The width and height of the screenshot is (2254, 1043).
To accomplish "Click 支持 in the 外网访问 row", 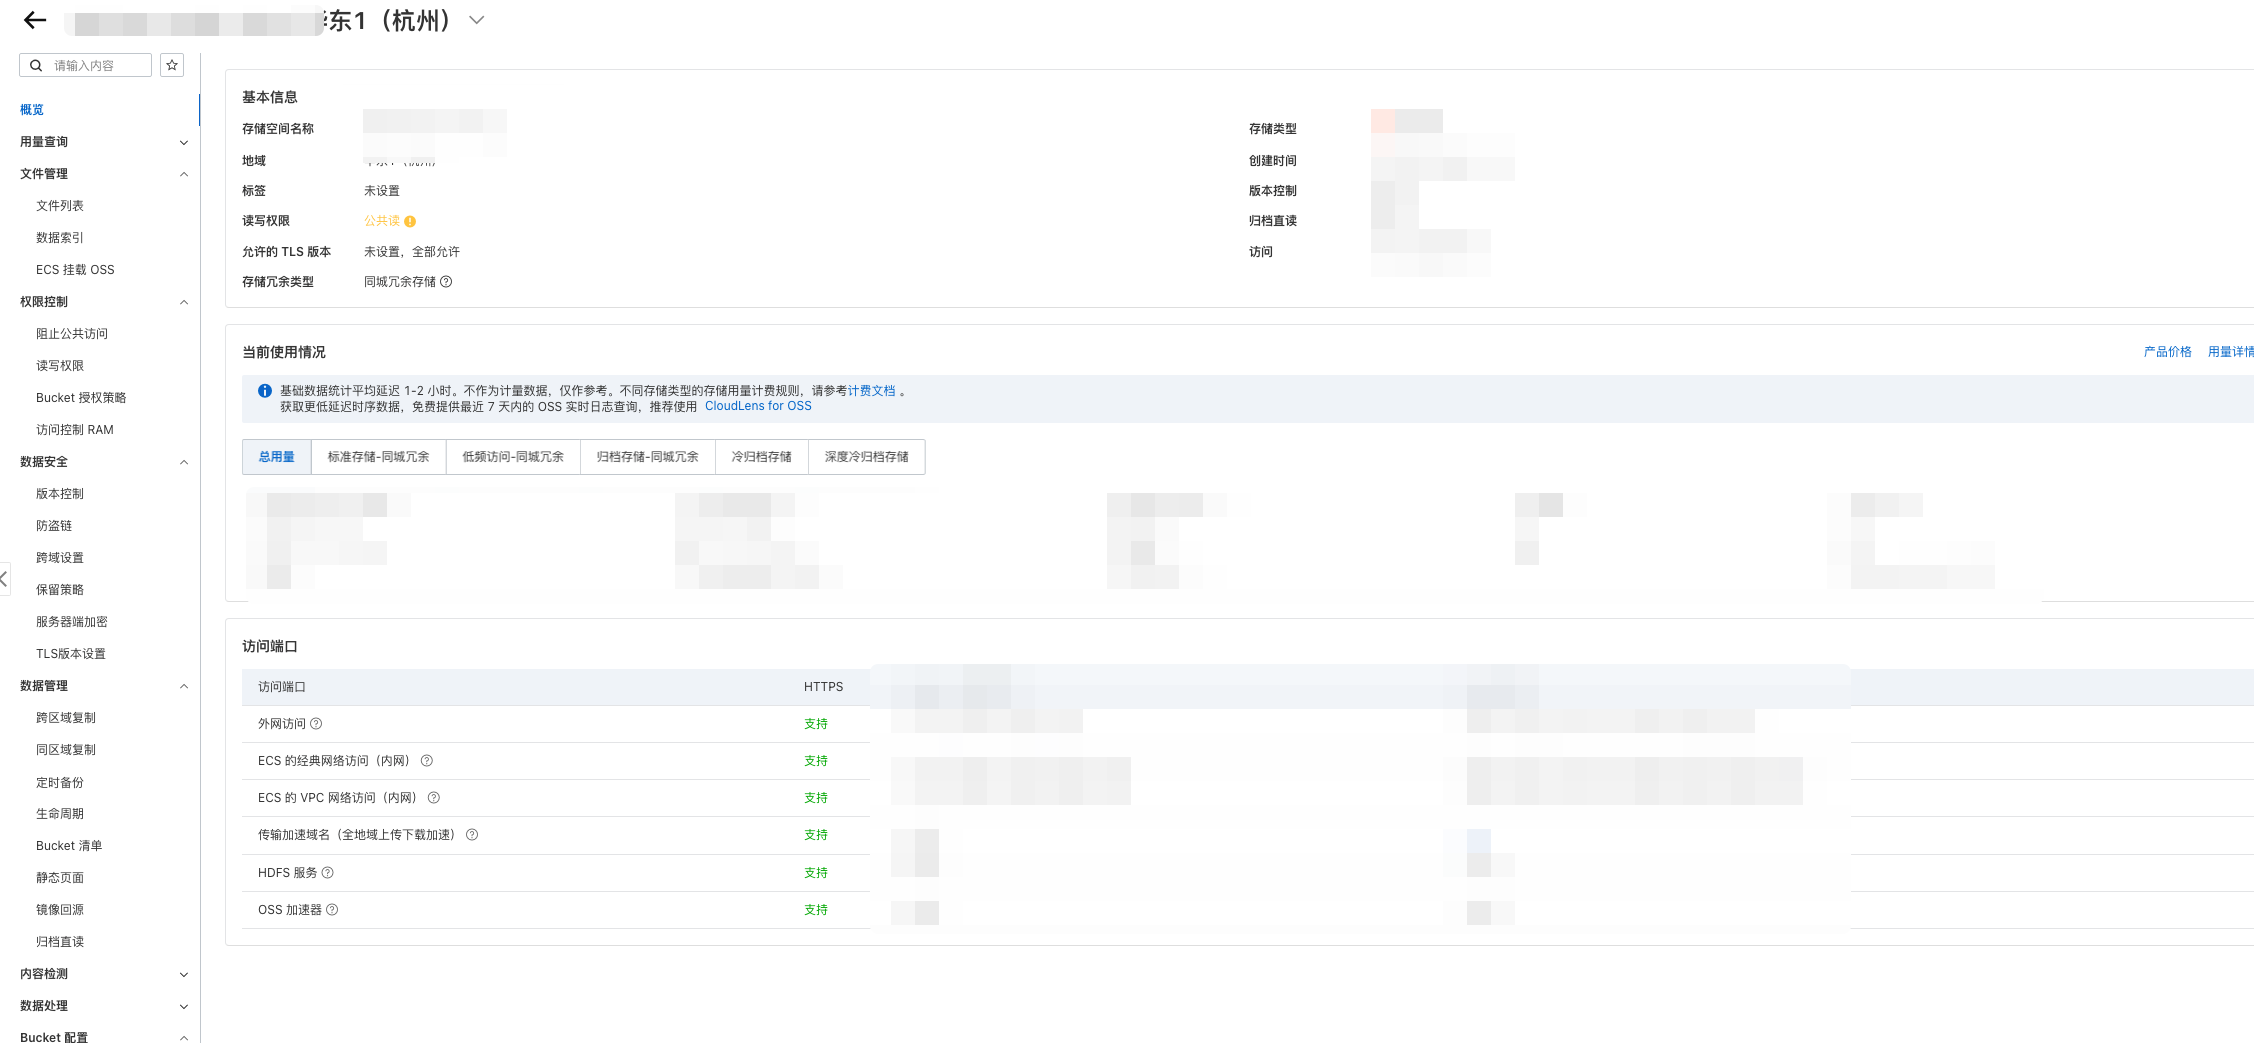I will coord(816,724).
